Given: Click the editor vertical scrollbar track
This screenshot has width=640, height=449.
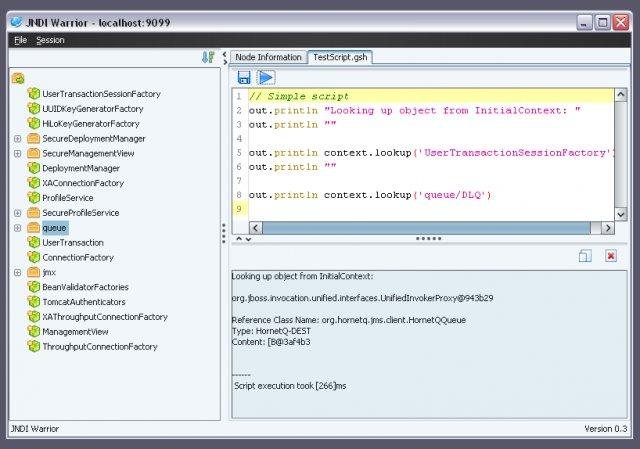Looking at the screenshot, I should coord(620,154).
